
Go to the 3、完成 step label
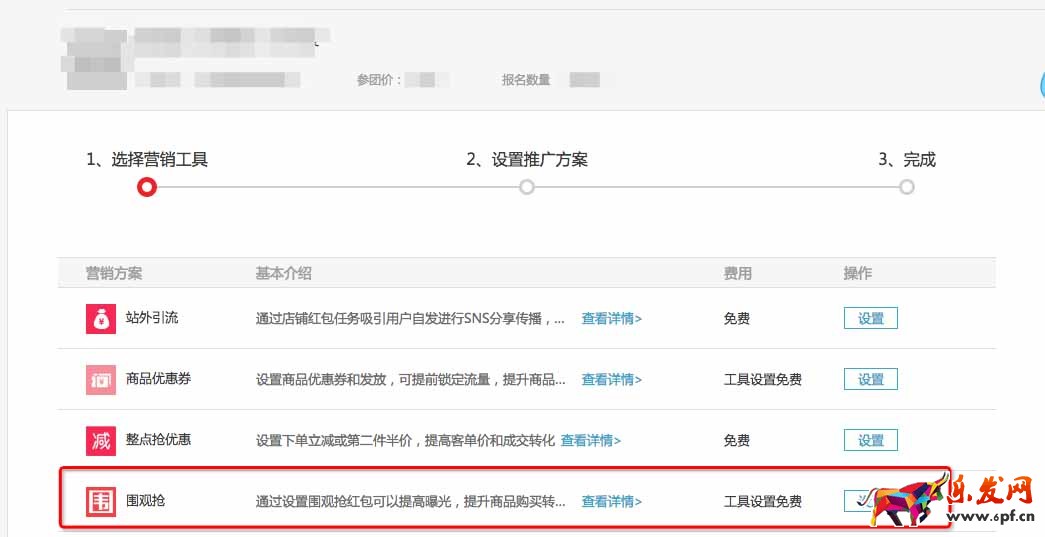click(906, 160)
